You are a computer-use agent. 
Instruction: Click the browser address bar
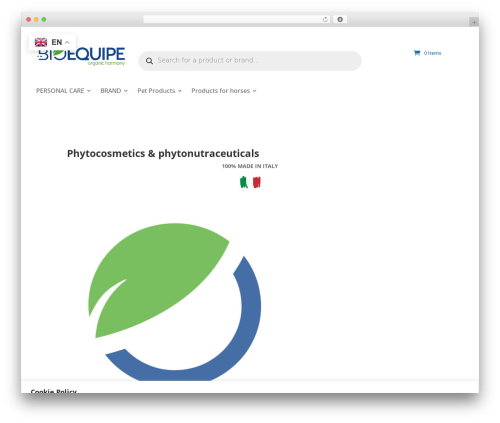click(x=237, y=19)
